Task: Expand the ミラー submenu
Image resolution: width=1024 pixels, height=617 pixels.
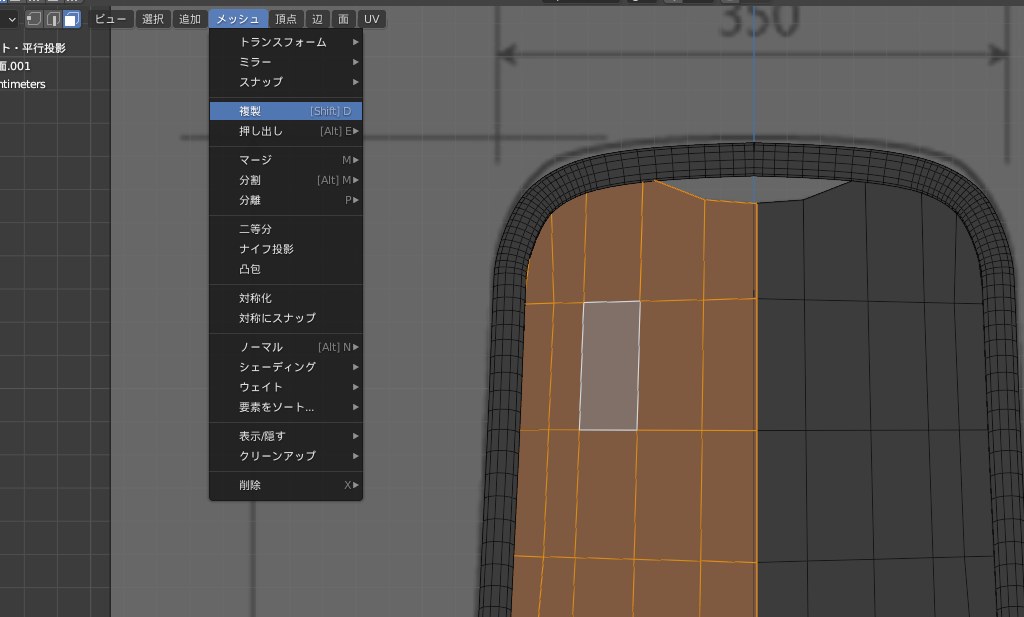Action: click(286, 62)
